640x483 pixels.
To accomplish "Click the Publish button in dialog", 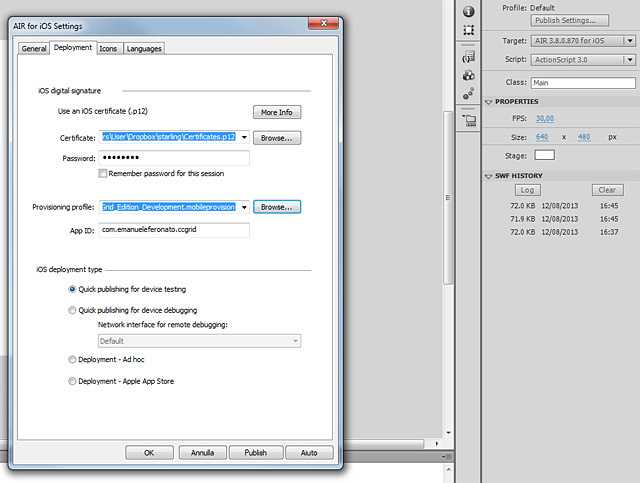I will (255, 452).
